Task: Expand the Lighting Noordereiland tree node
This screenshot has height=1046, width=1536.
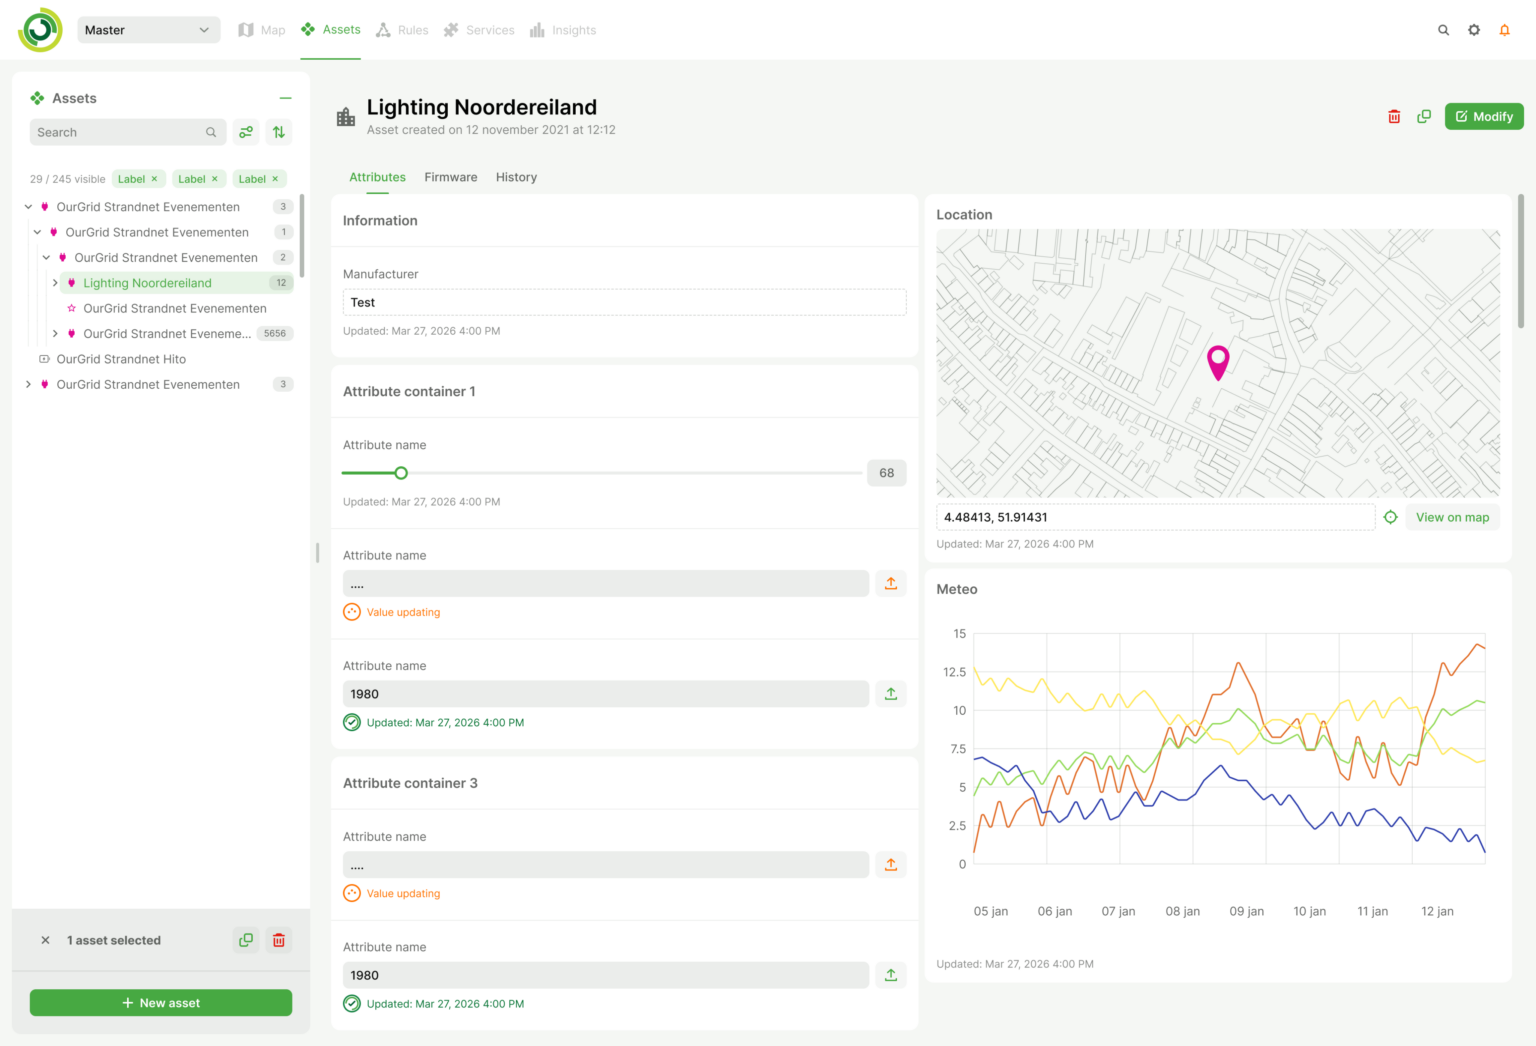Action: [x=55, y=283]
